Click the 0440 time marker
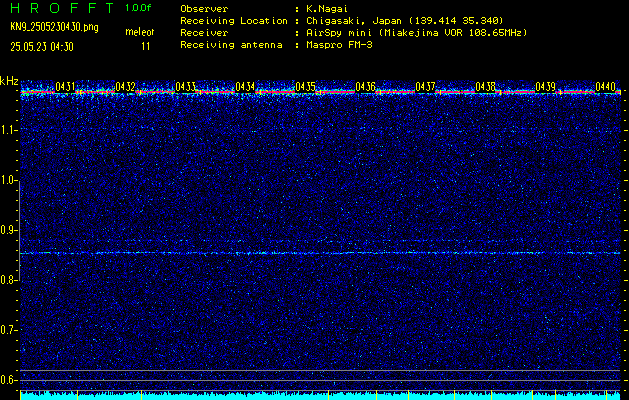The height and width of the screenshot is (400, 629). [x=605, y=86]
